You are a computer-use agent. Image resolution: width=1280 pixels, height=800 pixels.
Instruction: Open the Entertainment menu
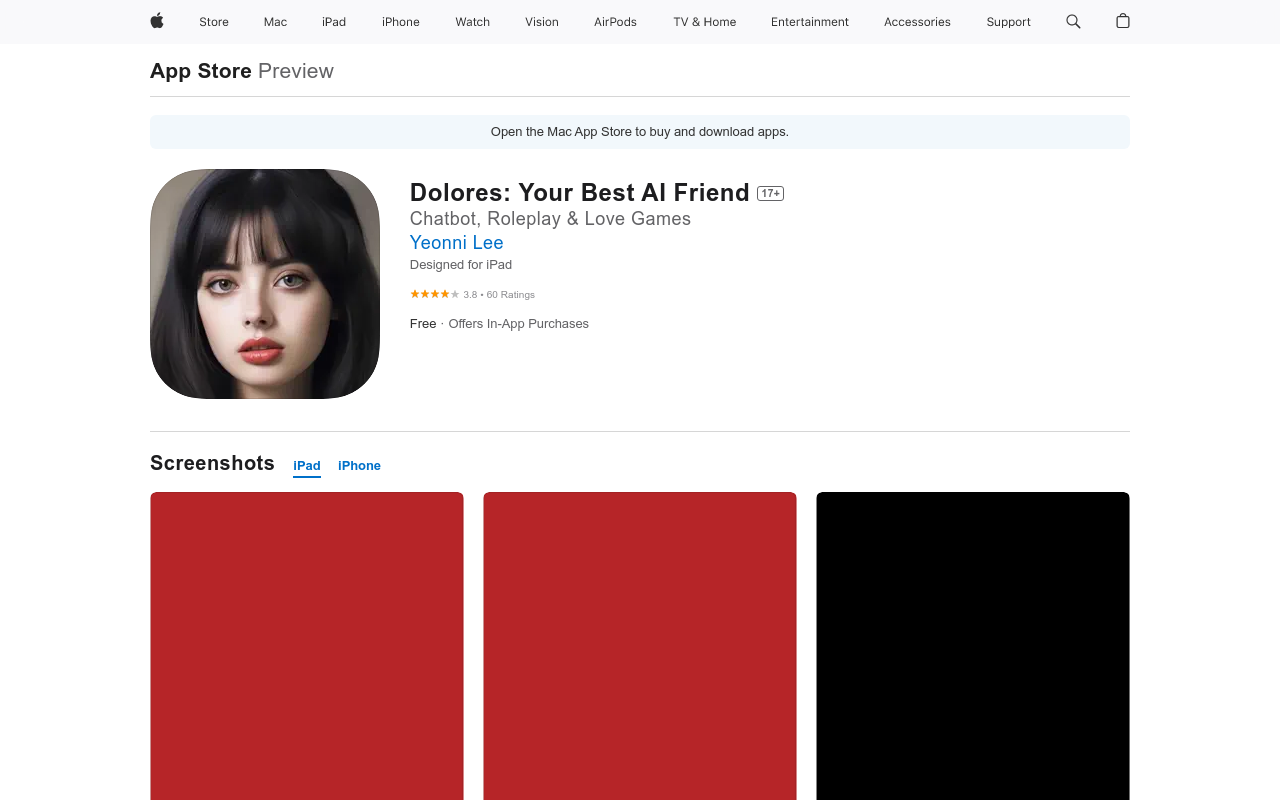[x=810, y=22]
